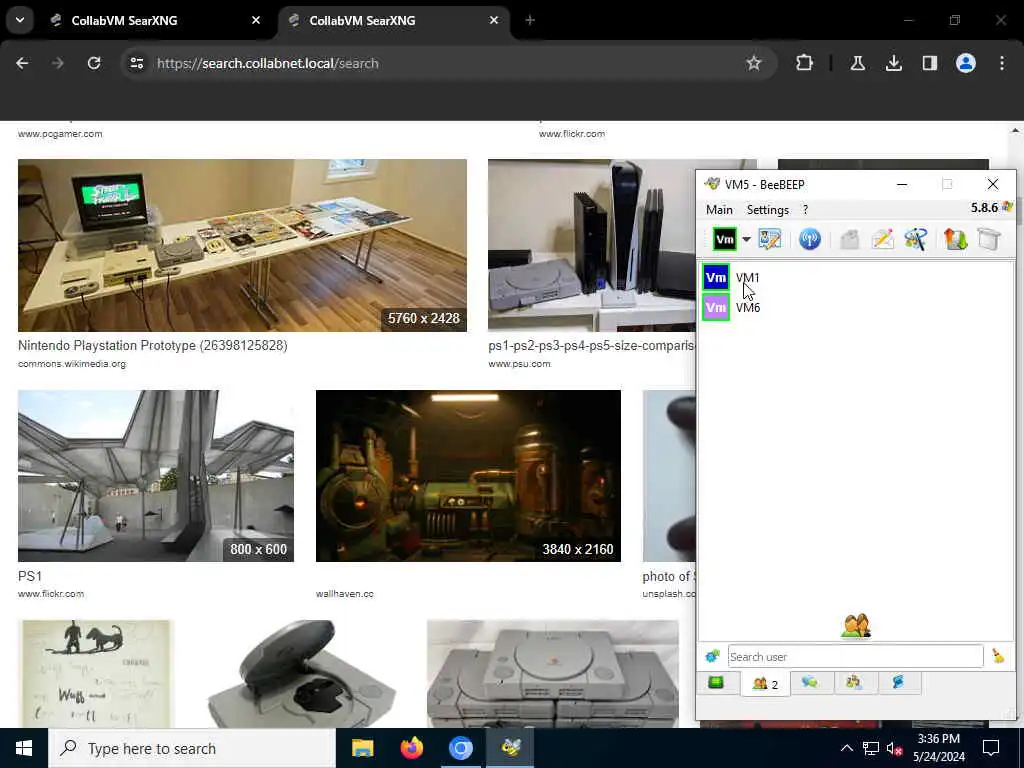The width and height of the screenshot is (1024, 768).
Task: Click the two-people users icon above Search user
Action: (856, 626)
